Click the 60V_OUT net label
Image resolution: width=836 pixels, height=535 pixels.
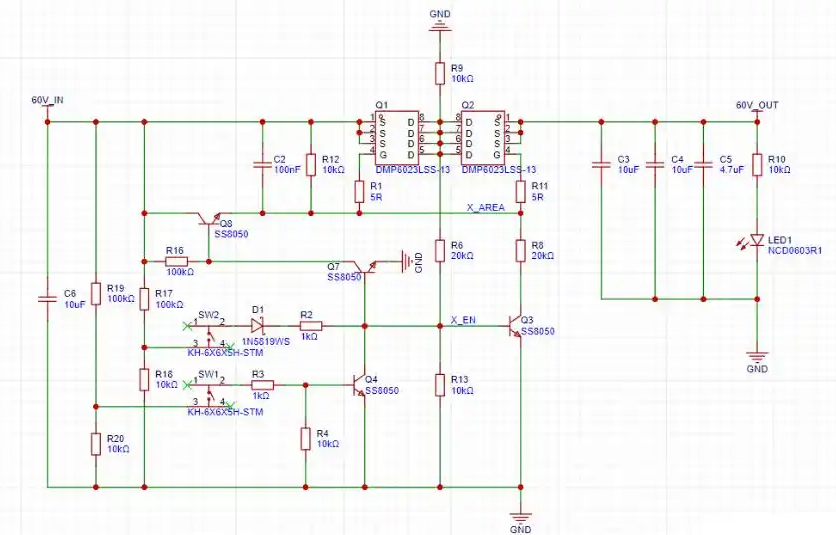[757, 106]
